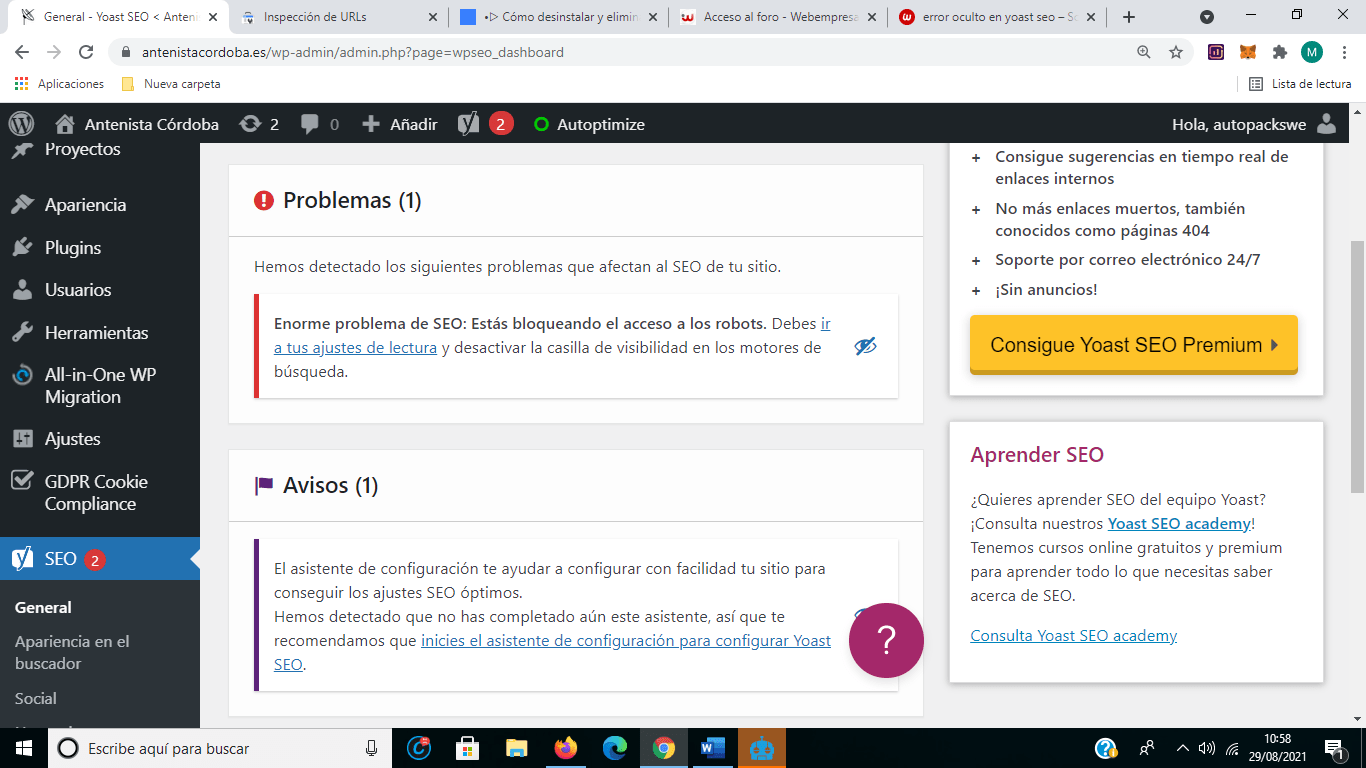Screen dimensions: 1366x768
Task: Open comments bubble in admin bar
Action: pos(320,124)
